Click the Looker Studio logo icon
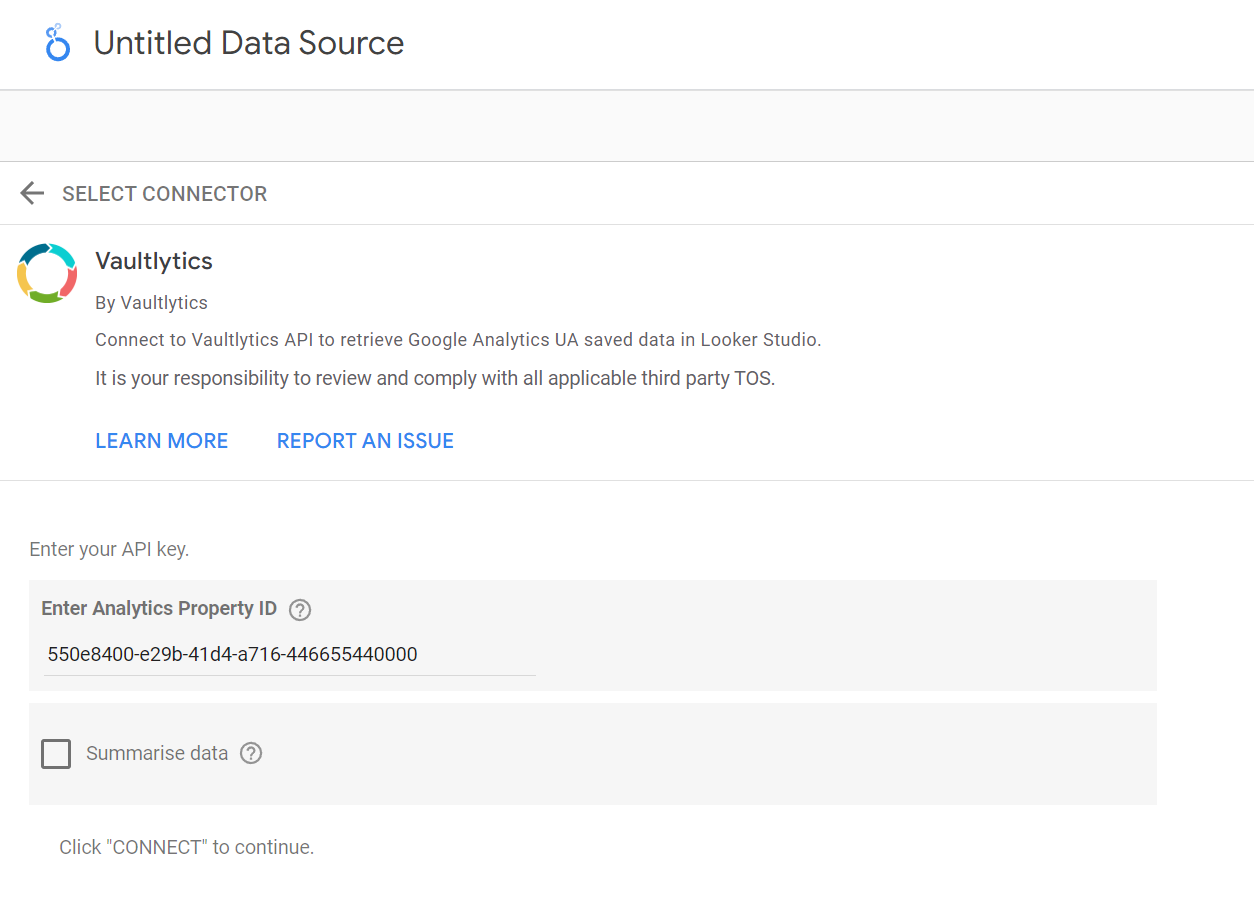1254x923 pixels. pos(58,43)
